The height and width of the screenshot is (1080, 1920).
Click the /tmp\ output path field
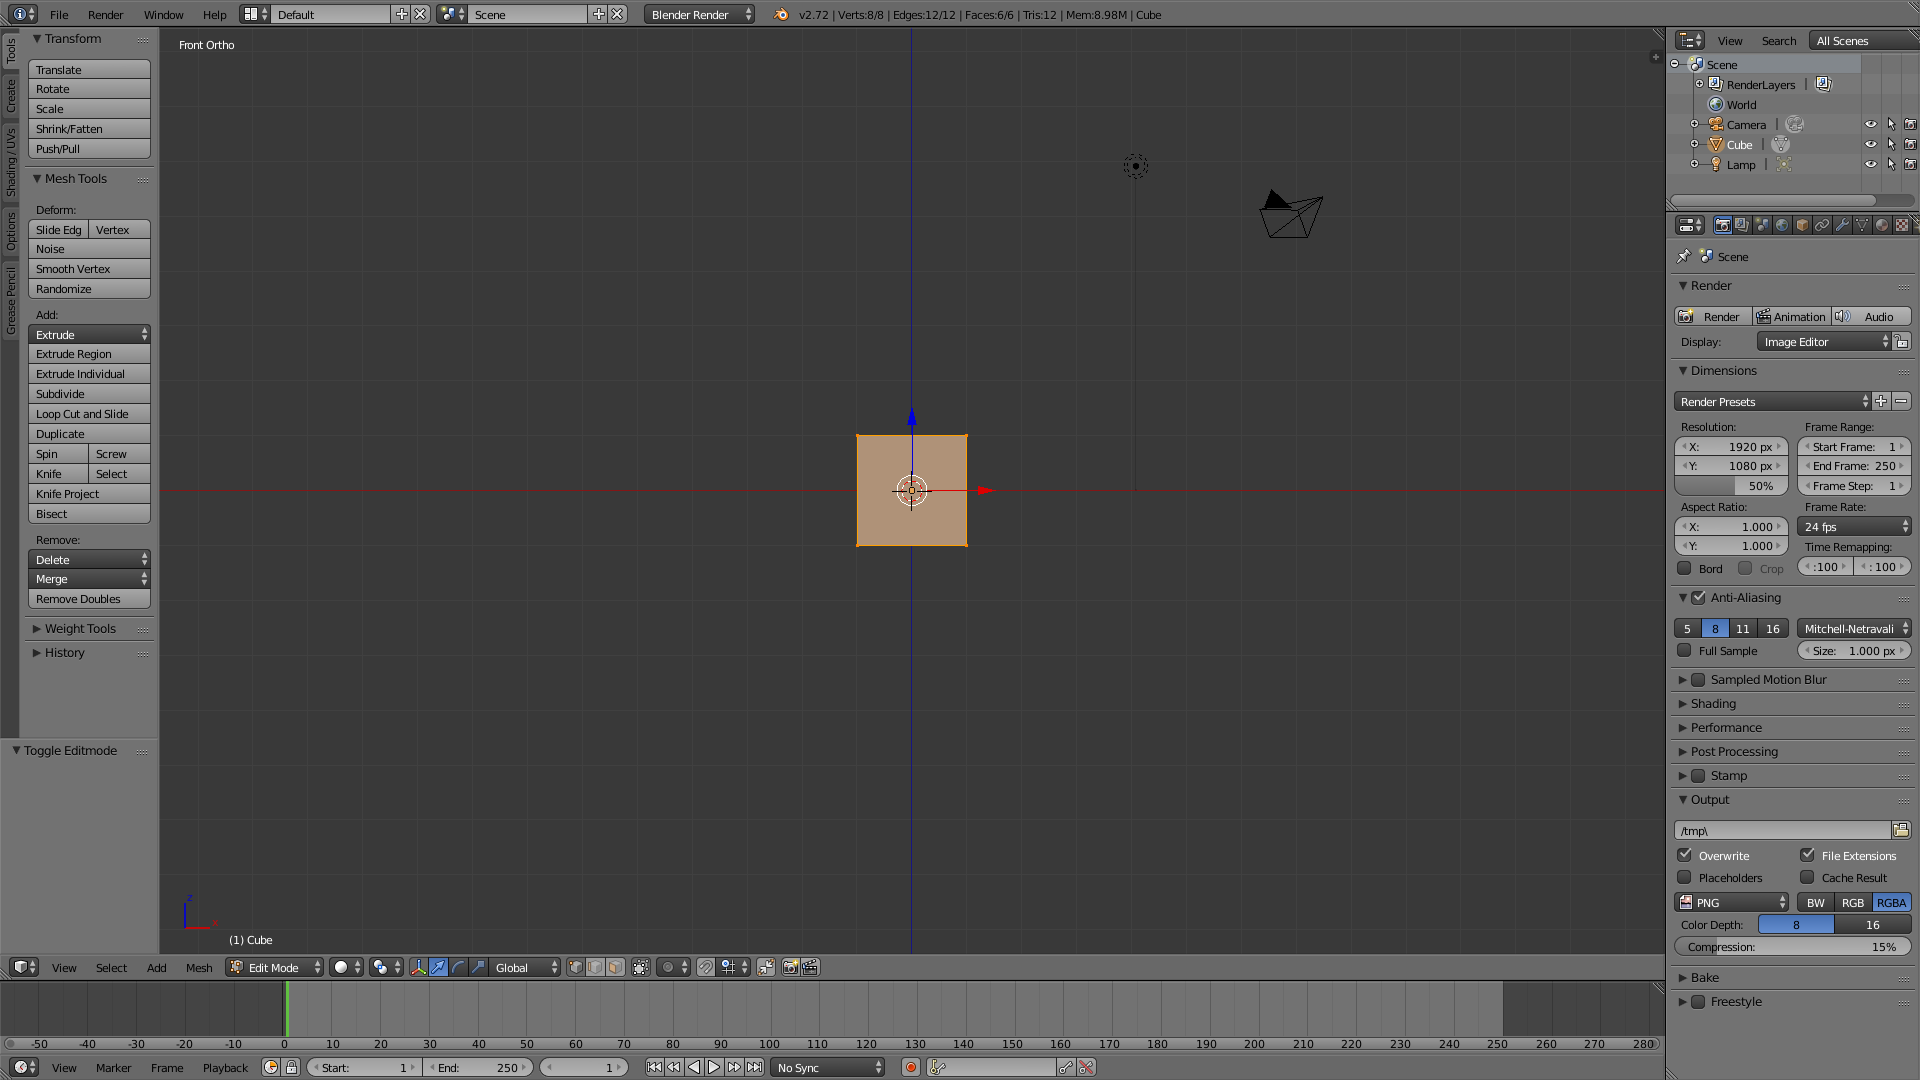(1781, 830)
